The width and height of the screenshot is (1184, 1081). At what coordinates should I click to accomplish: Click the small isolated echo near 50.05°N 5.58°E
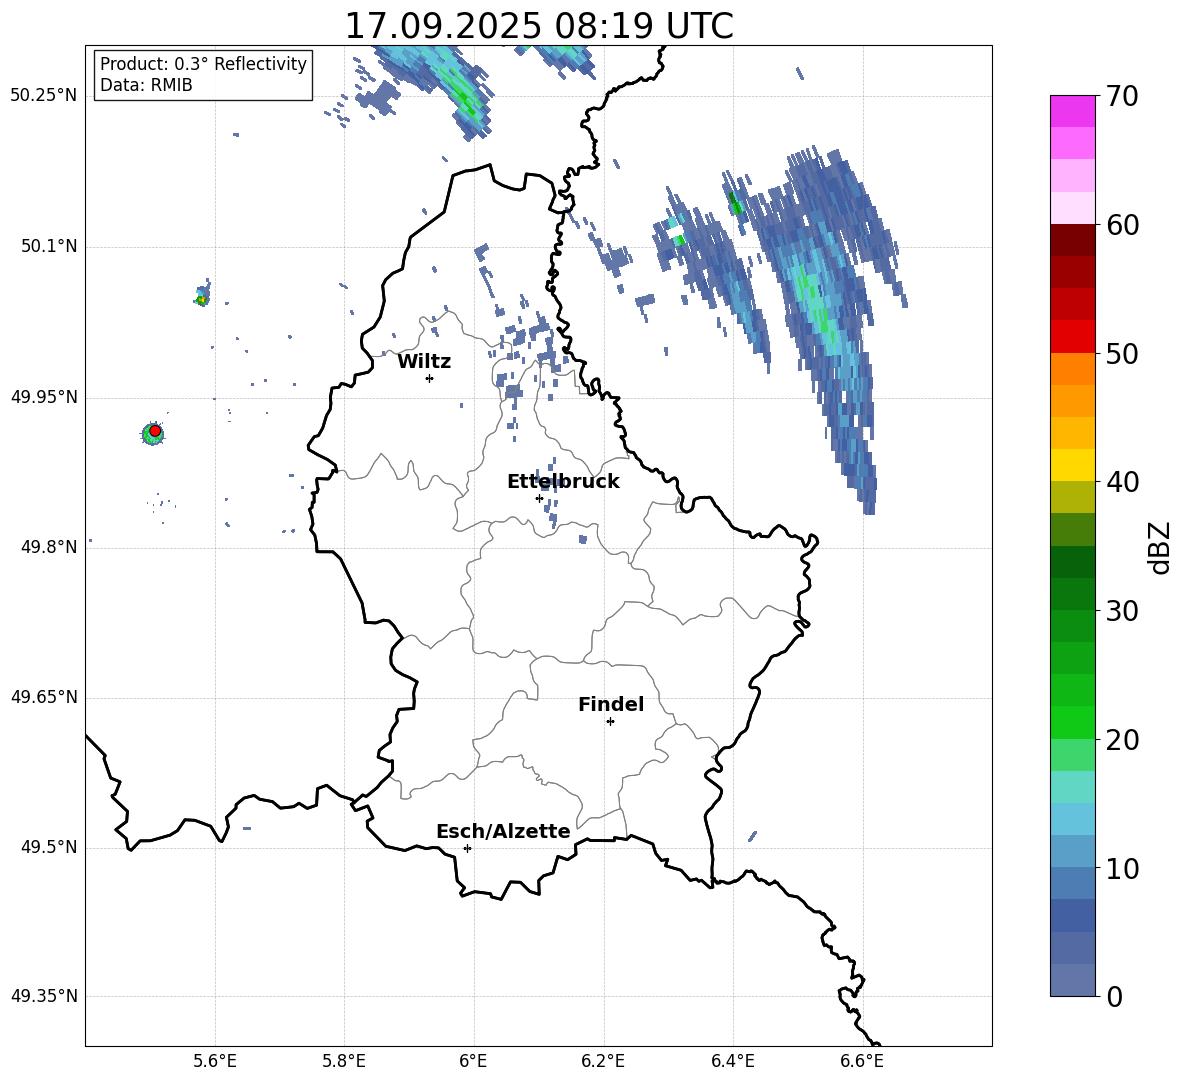(202, 294)
